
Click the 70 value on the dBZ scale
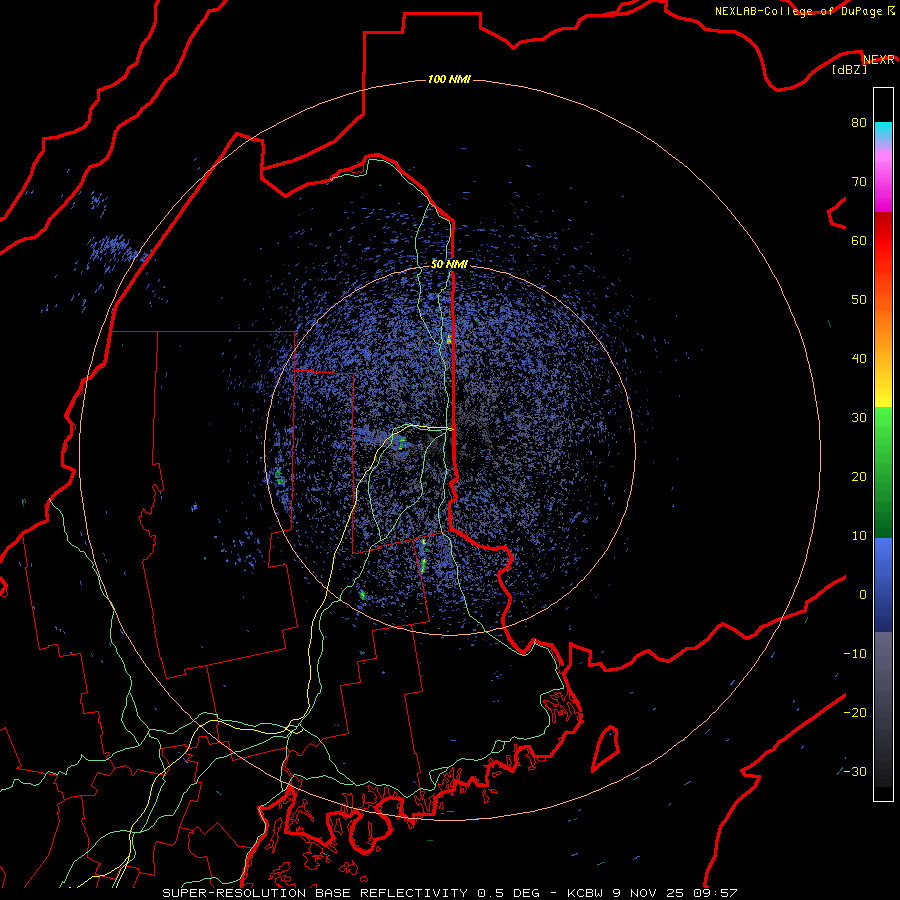[859, 181]
